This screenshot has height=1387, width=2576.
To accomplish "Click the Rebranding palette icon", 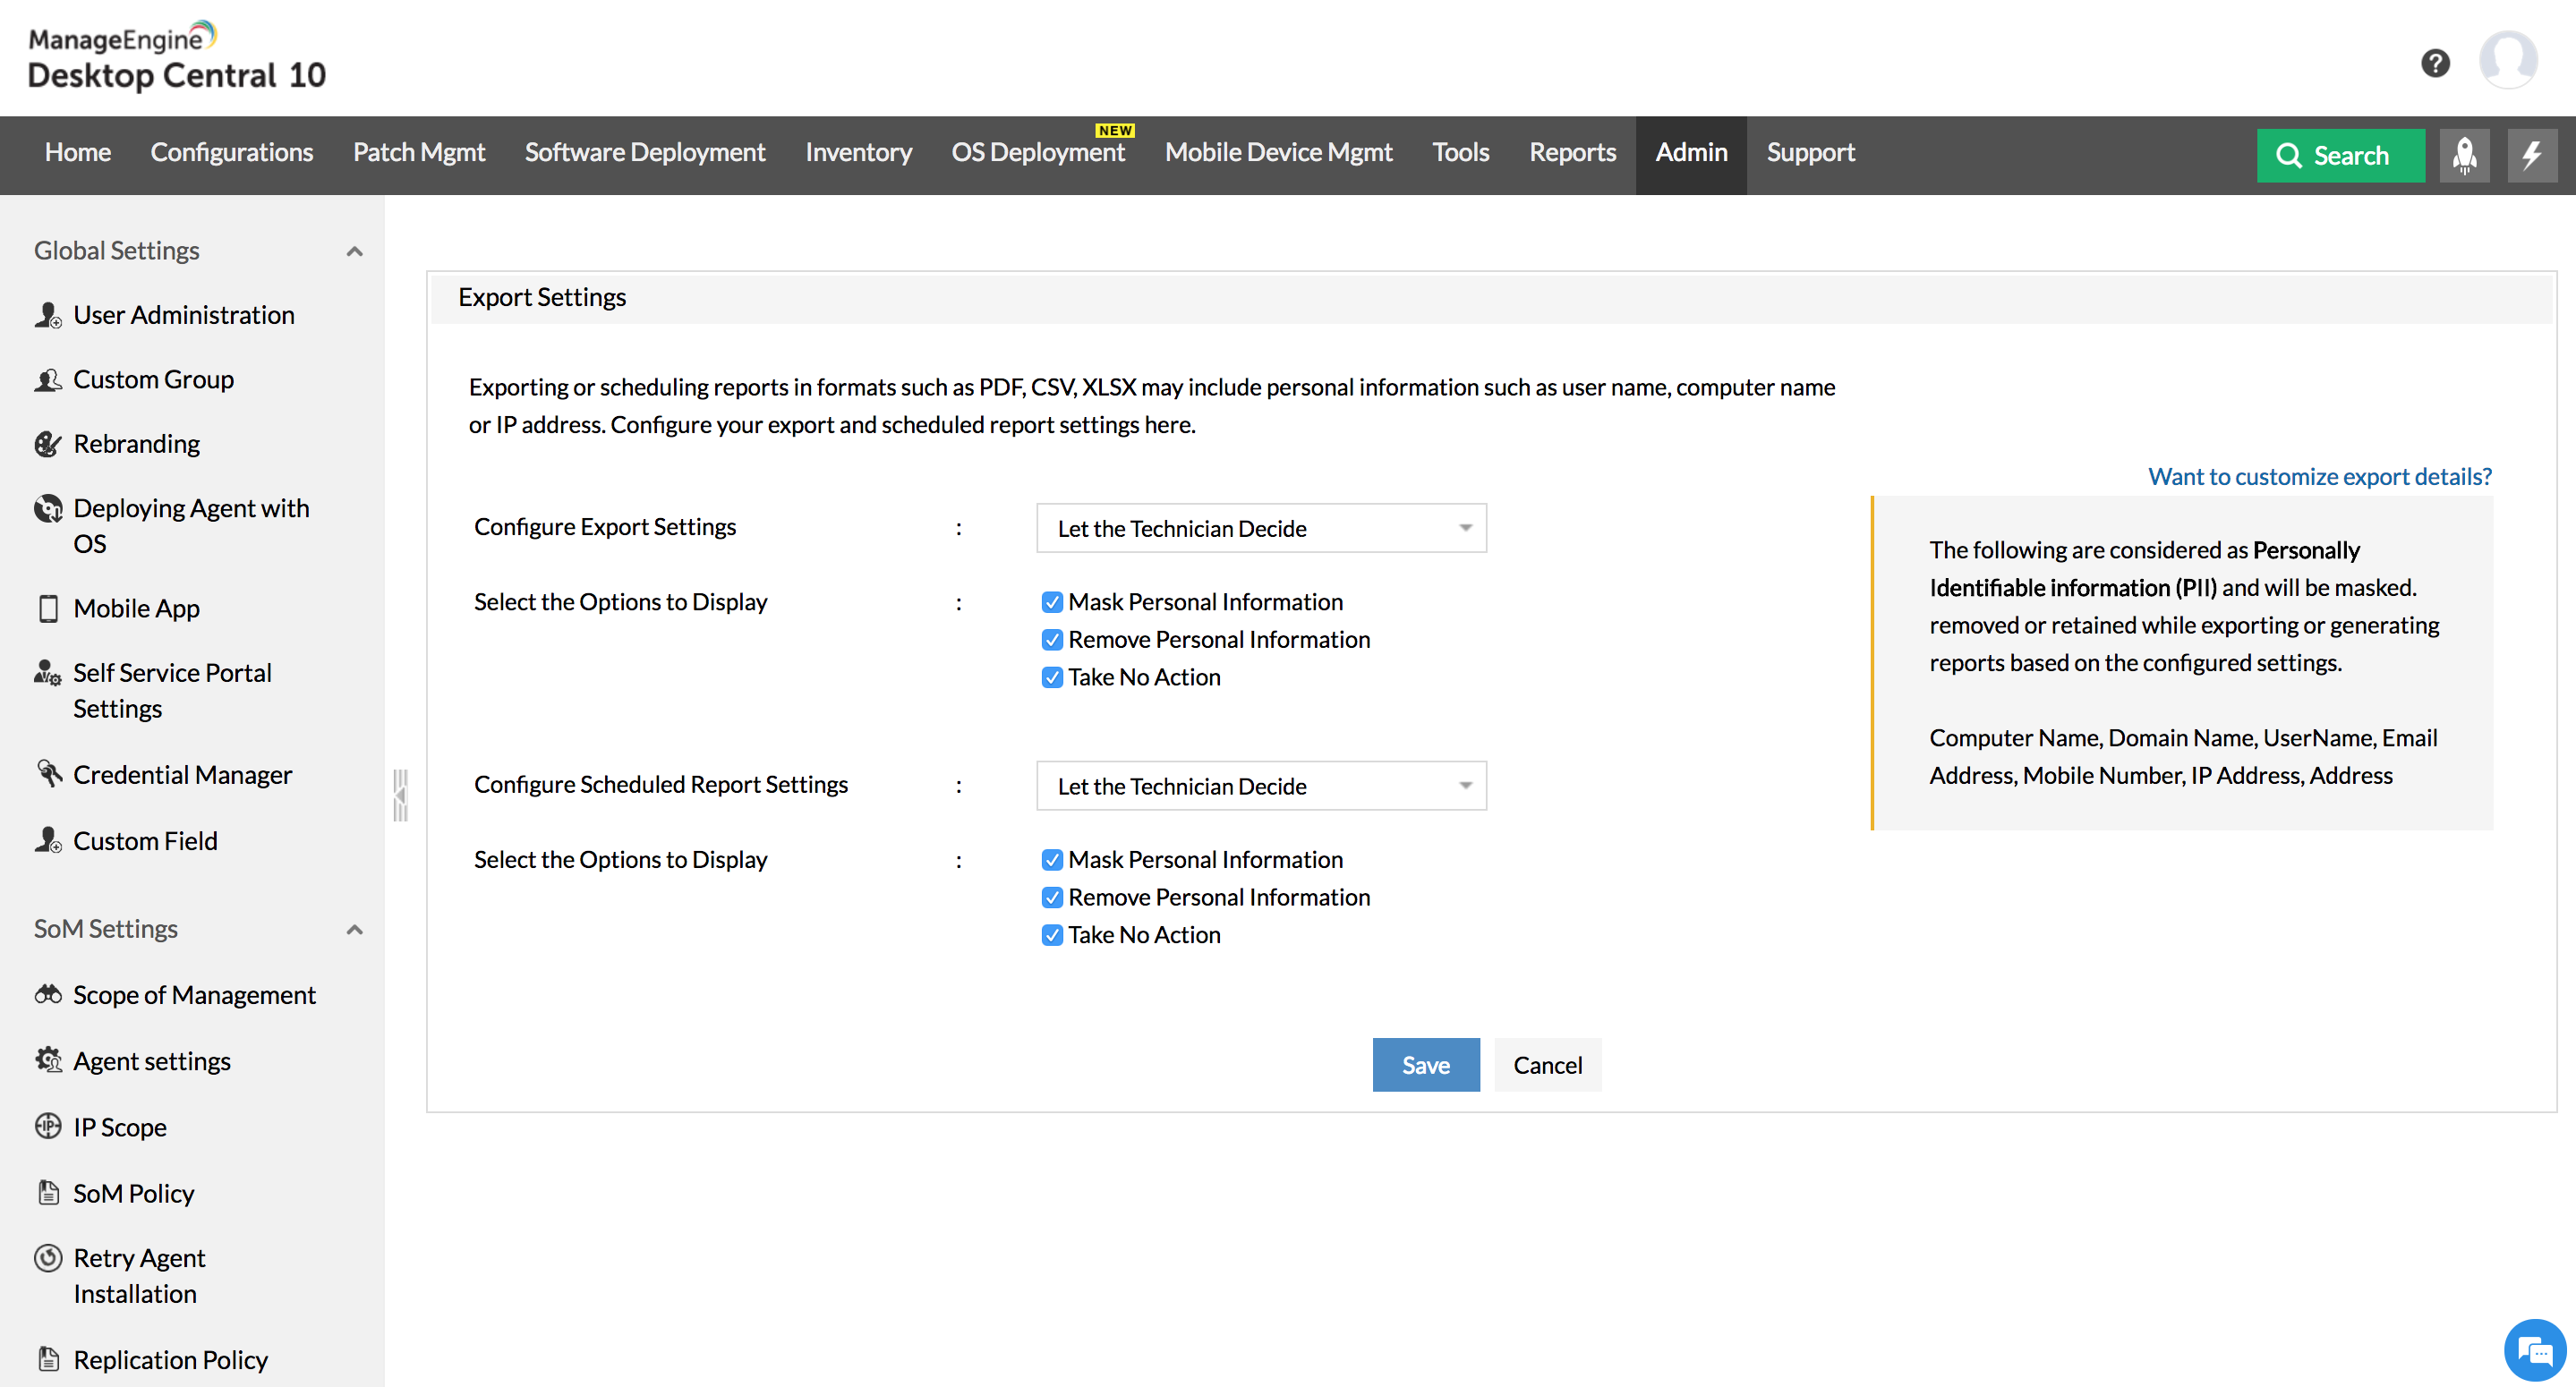I will 48,443.
